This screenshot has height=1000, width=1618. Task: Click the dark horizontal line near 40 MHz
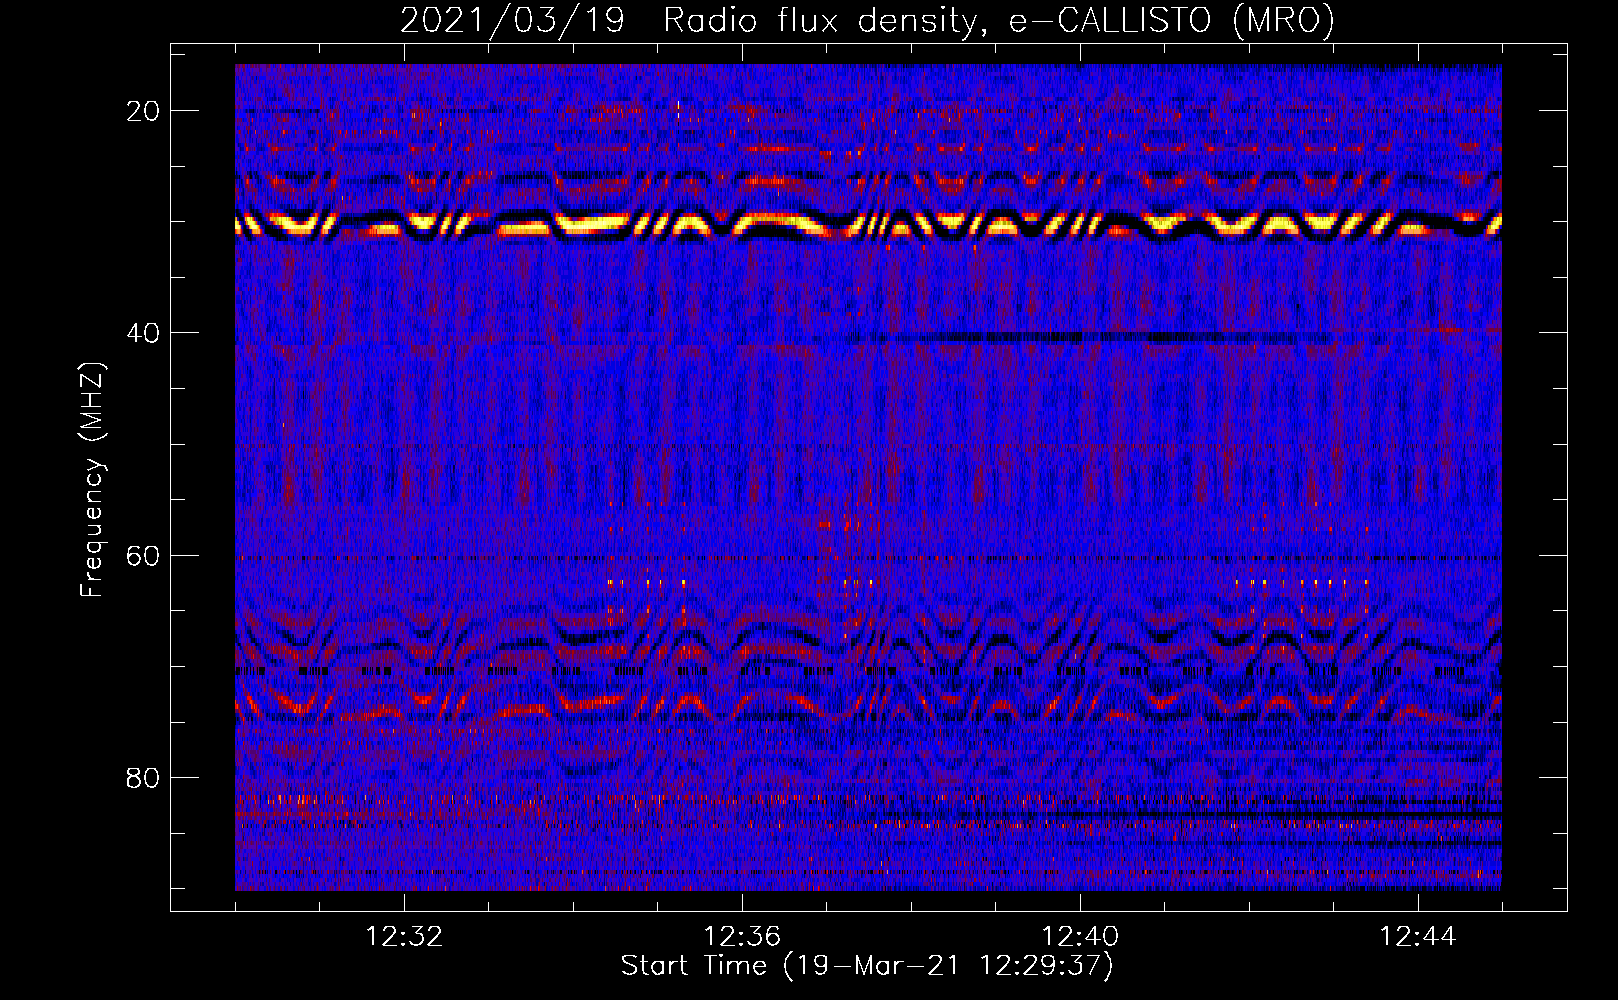pyautogui.click(x=1090, y=338)
